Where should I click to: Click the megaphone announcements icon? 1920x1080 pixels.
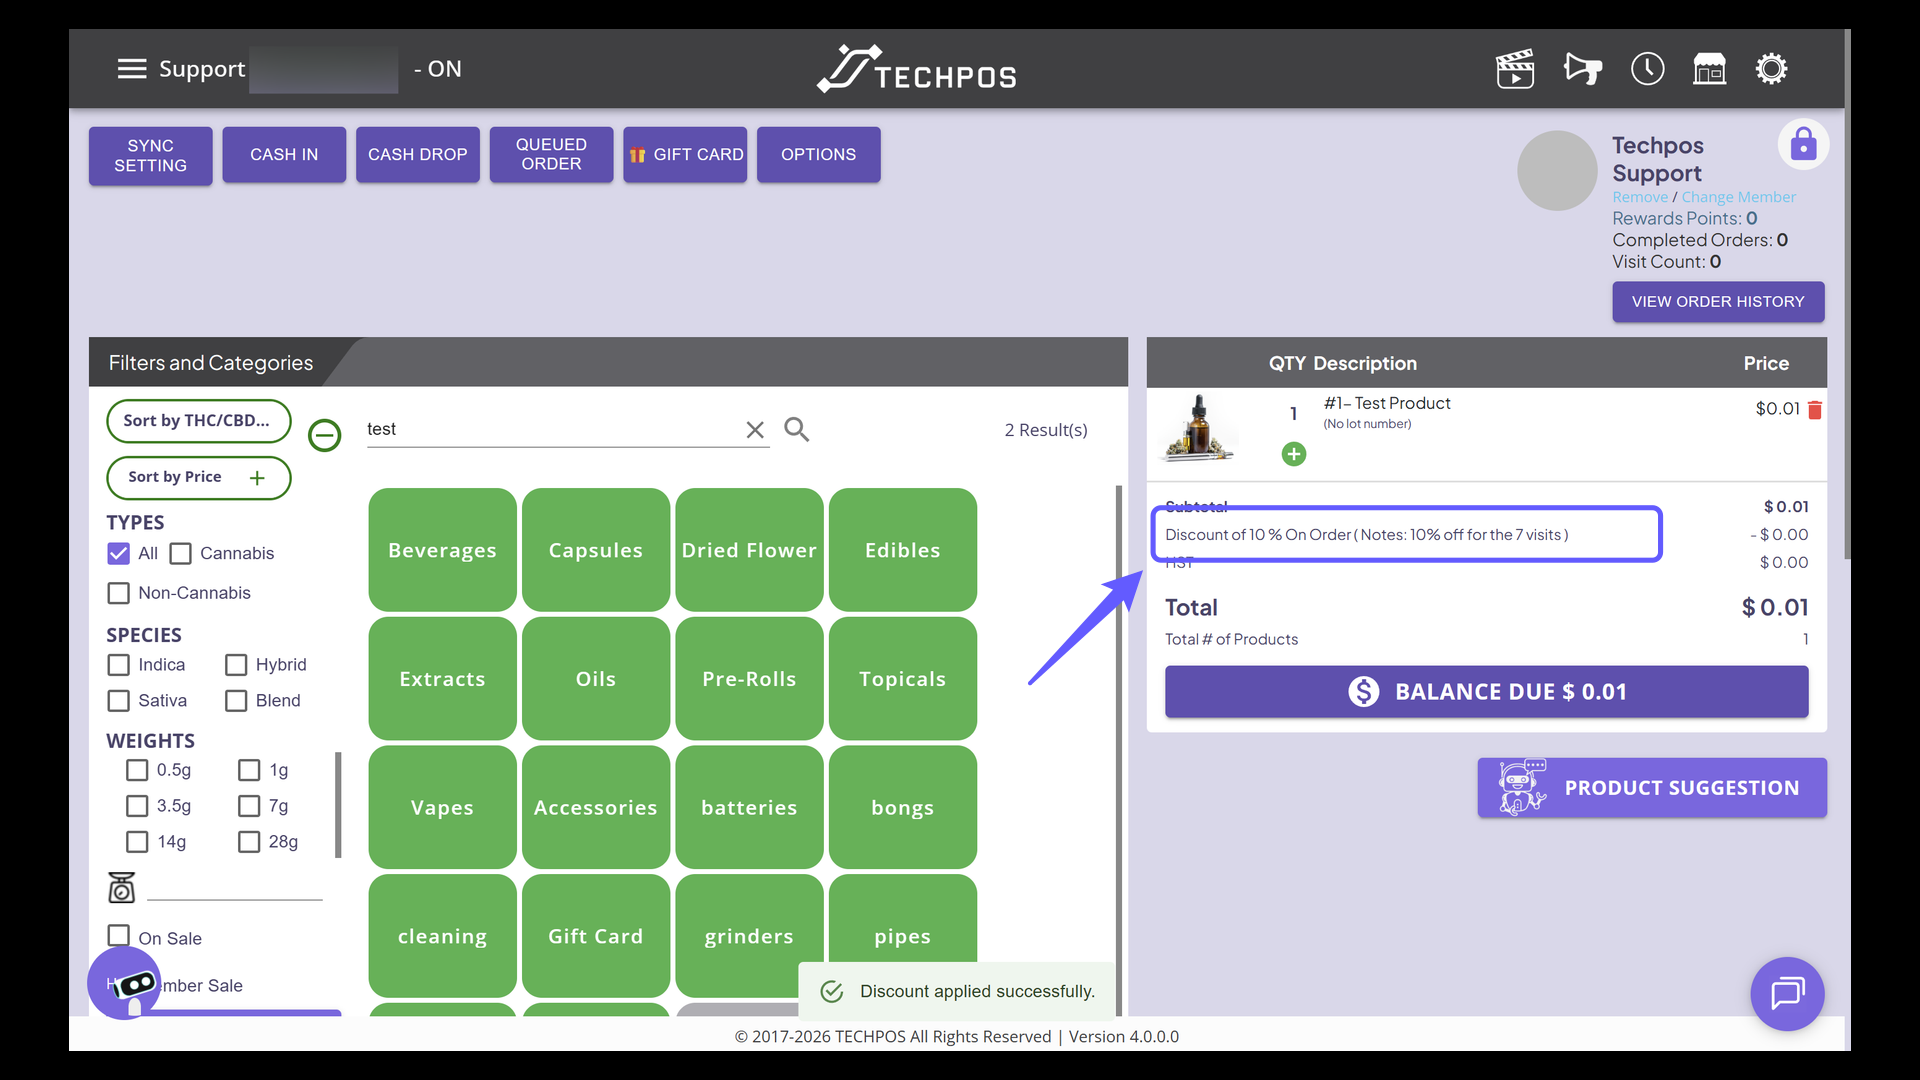coord(1582,69)
